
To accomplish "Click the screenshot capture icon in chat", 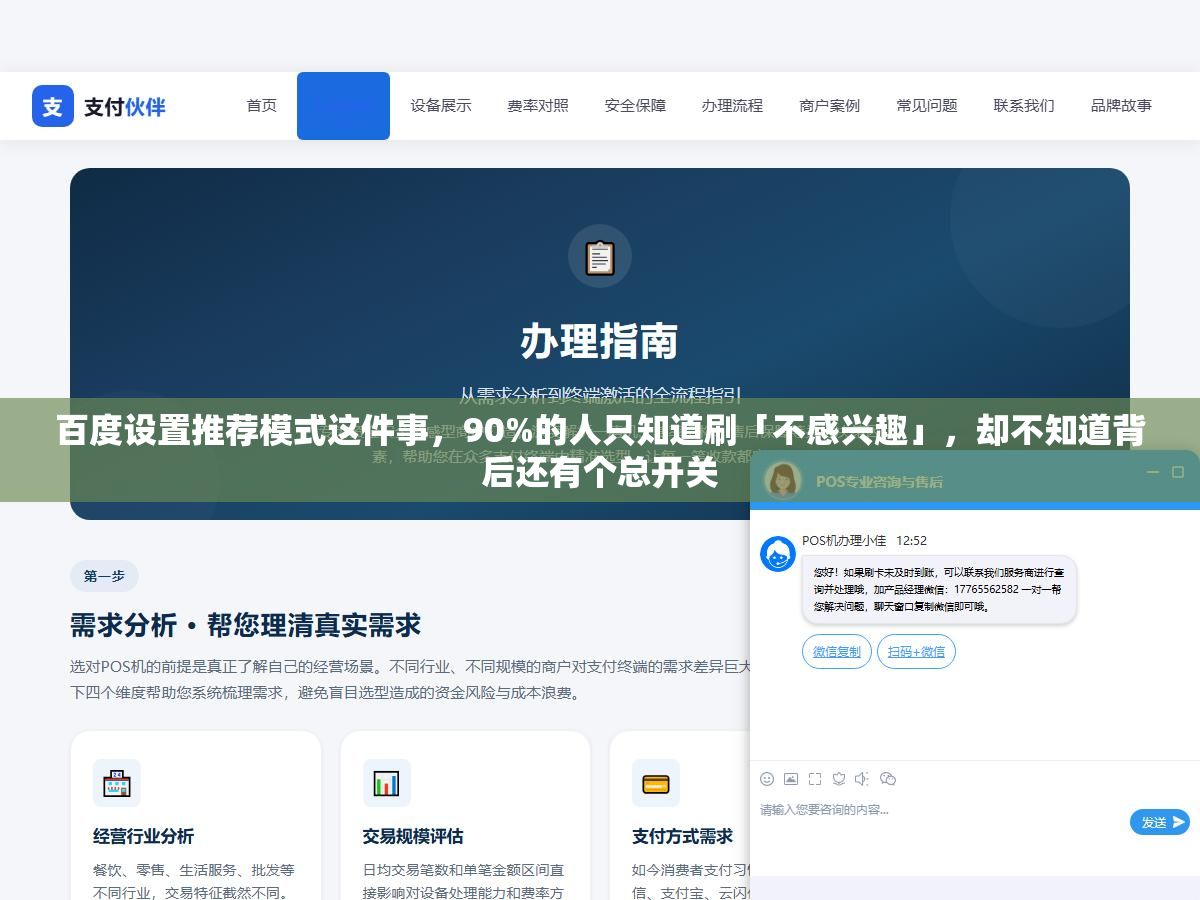I will (815, 778).
